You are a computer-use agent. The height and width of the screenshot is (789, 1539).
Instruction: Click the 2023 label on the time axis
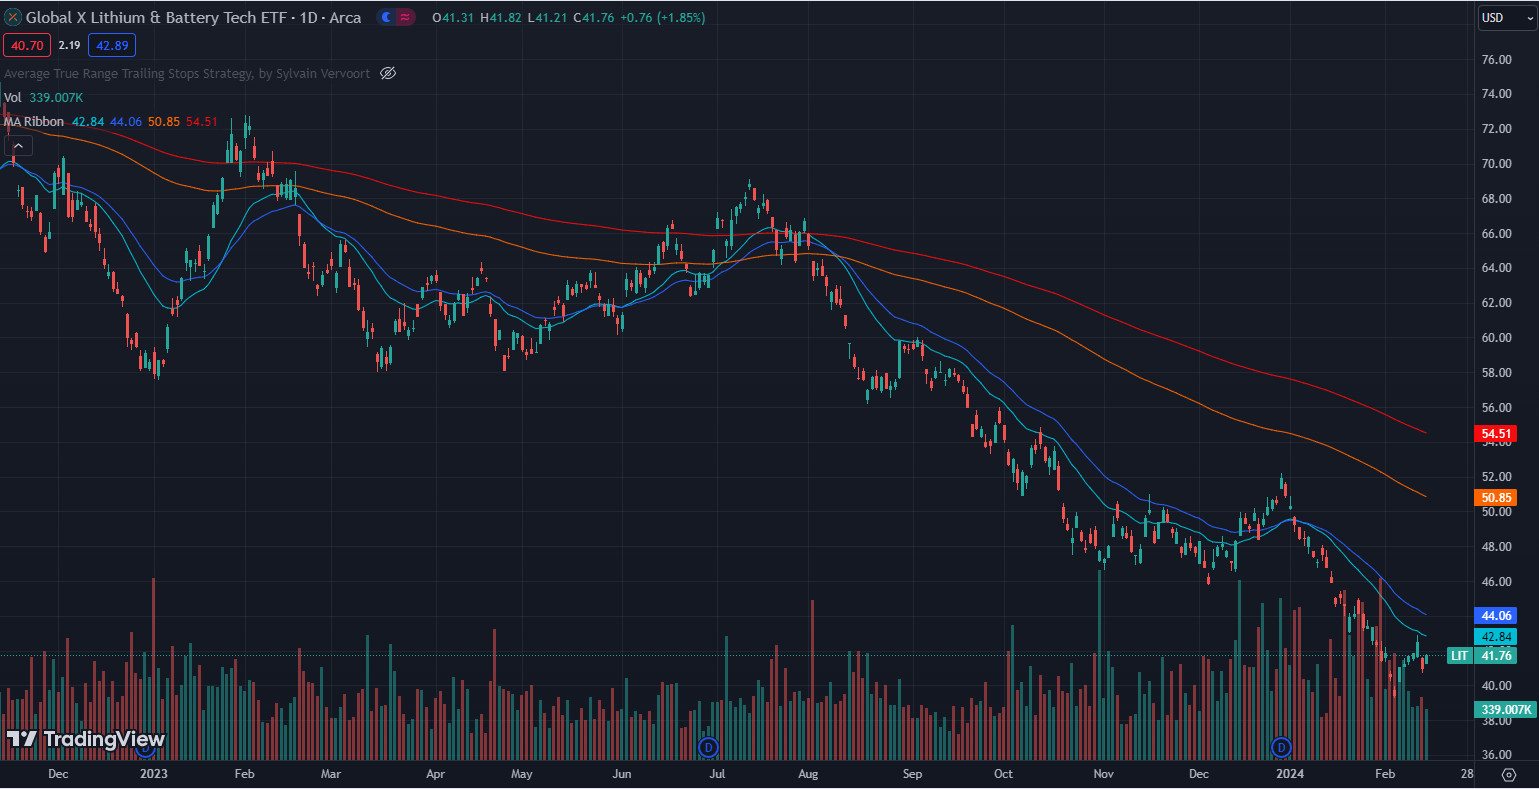pos(154,774)
